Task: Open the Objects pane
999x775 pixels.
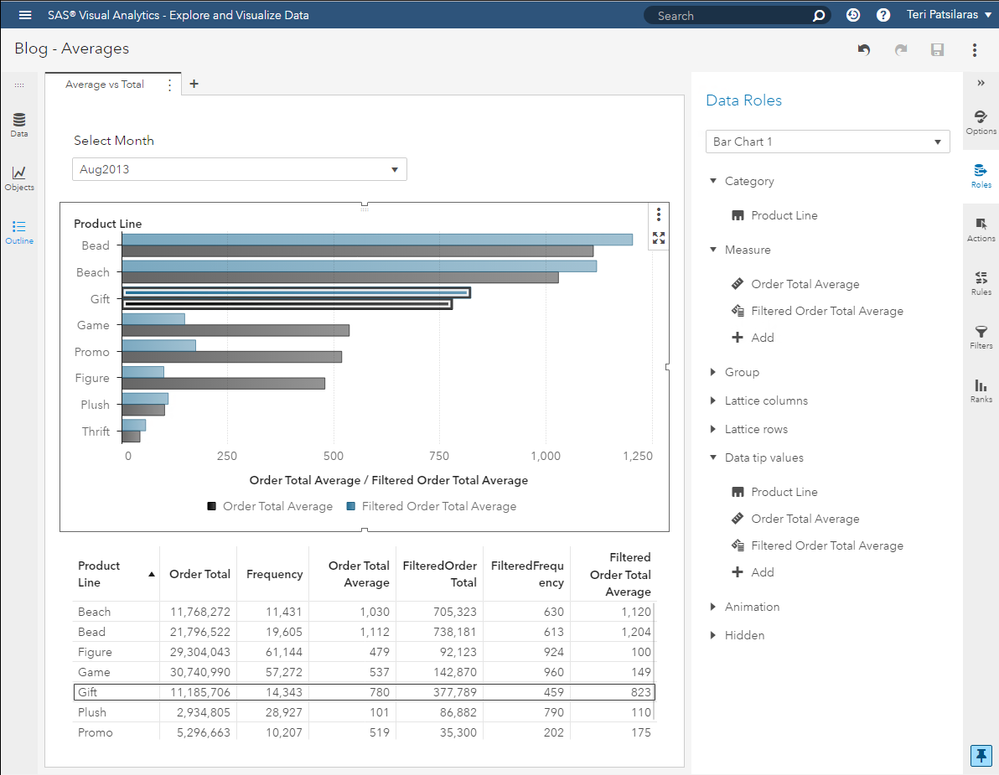Action: pyautogui.click(x=19, y=178)
